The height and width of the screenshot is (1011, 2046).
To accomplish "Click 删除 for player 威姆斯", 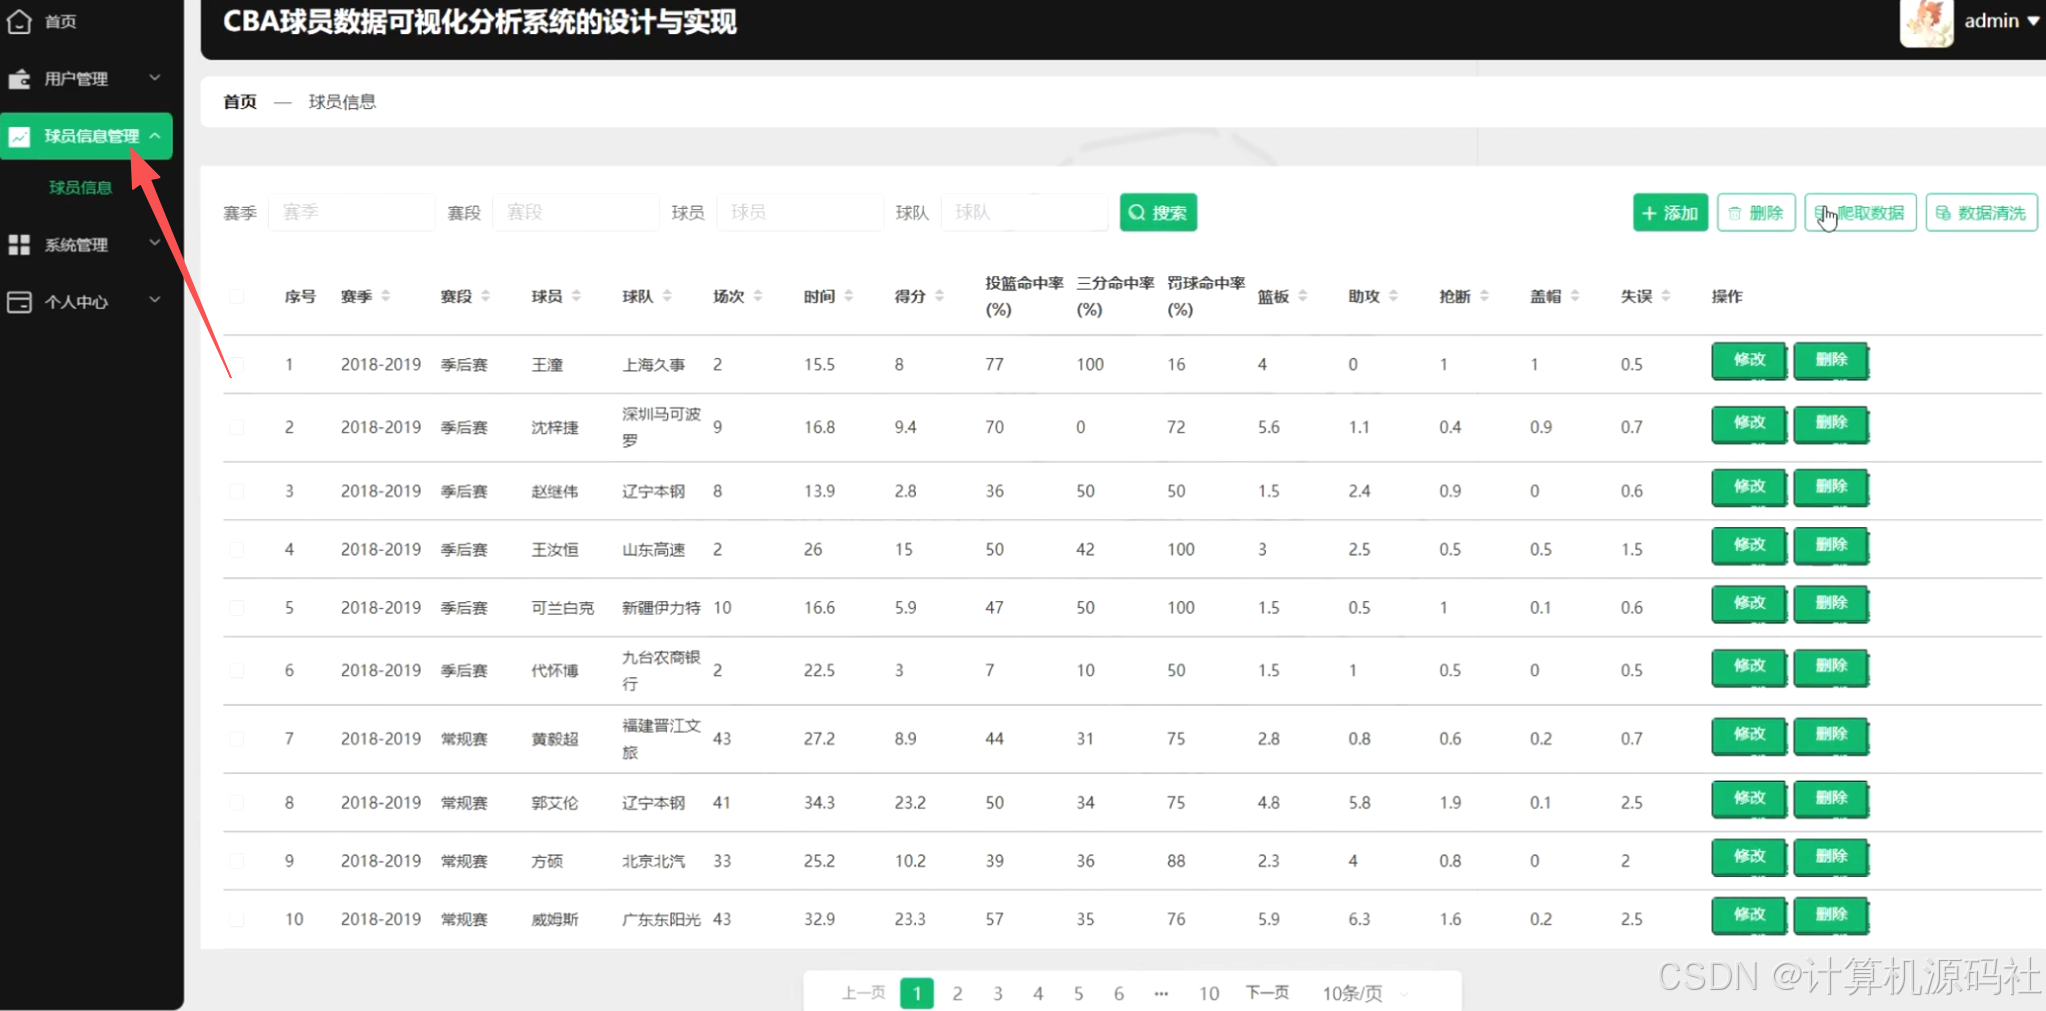I will pos(1831,915).
